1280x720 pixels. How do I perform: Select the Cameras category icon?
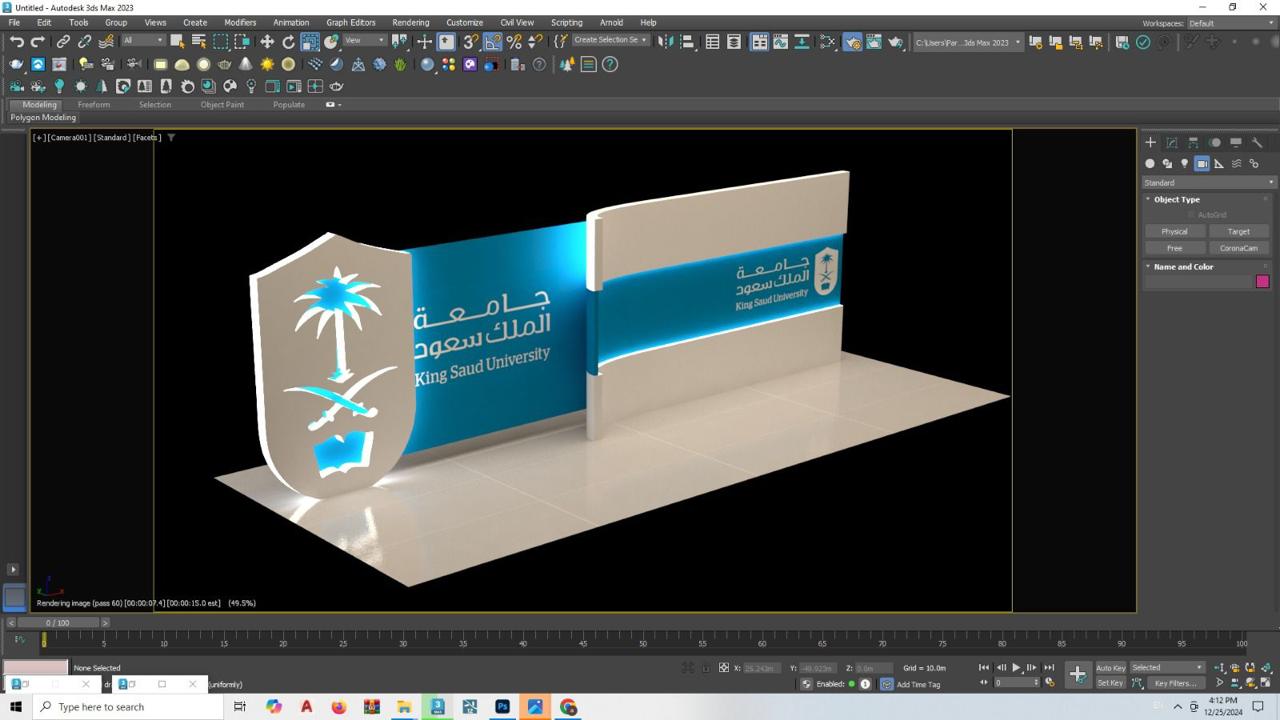1202,164
